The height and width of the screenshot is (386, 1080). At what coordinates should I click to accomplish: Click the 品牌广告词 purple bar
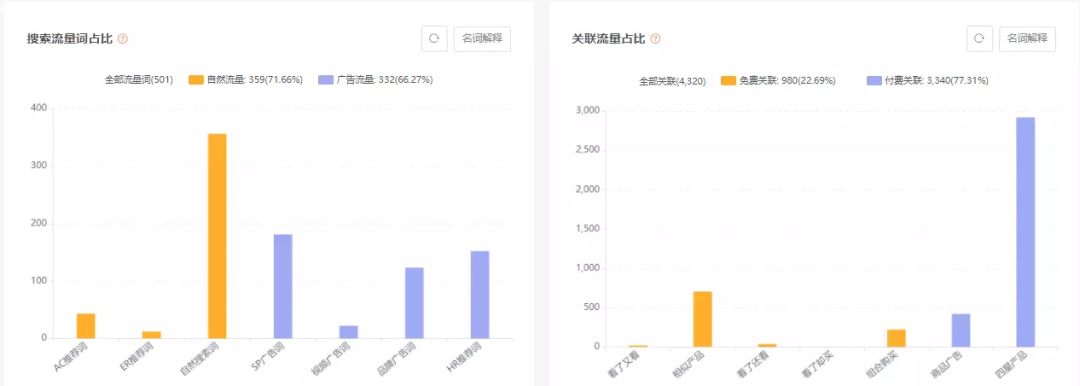[x=414, y=303]
